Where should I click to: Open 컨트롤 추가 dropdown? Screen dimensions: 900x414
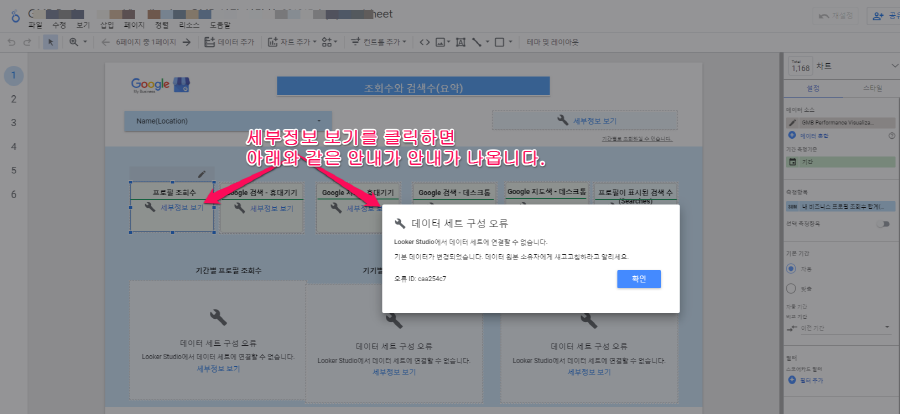[x=379, y=42]
